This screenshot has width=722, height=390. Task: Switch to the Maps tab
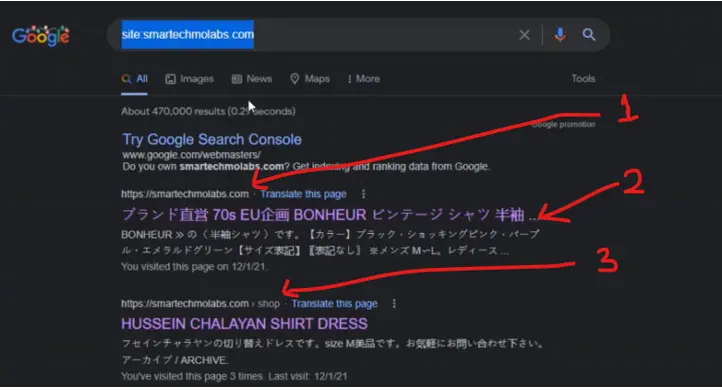coord(310,79)
